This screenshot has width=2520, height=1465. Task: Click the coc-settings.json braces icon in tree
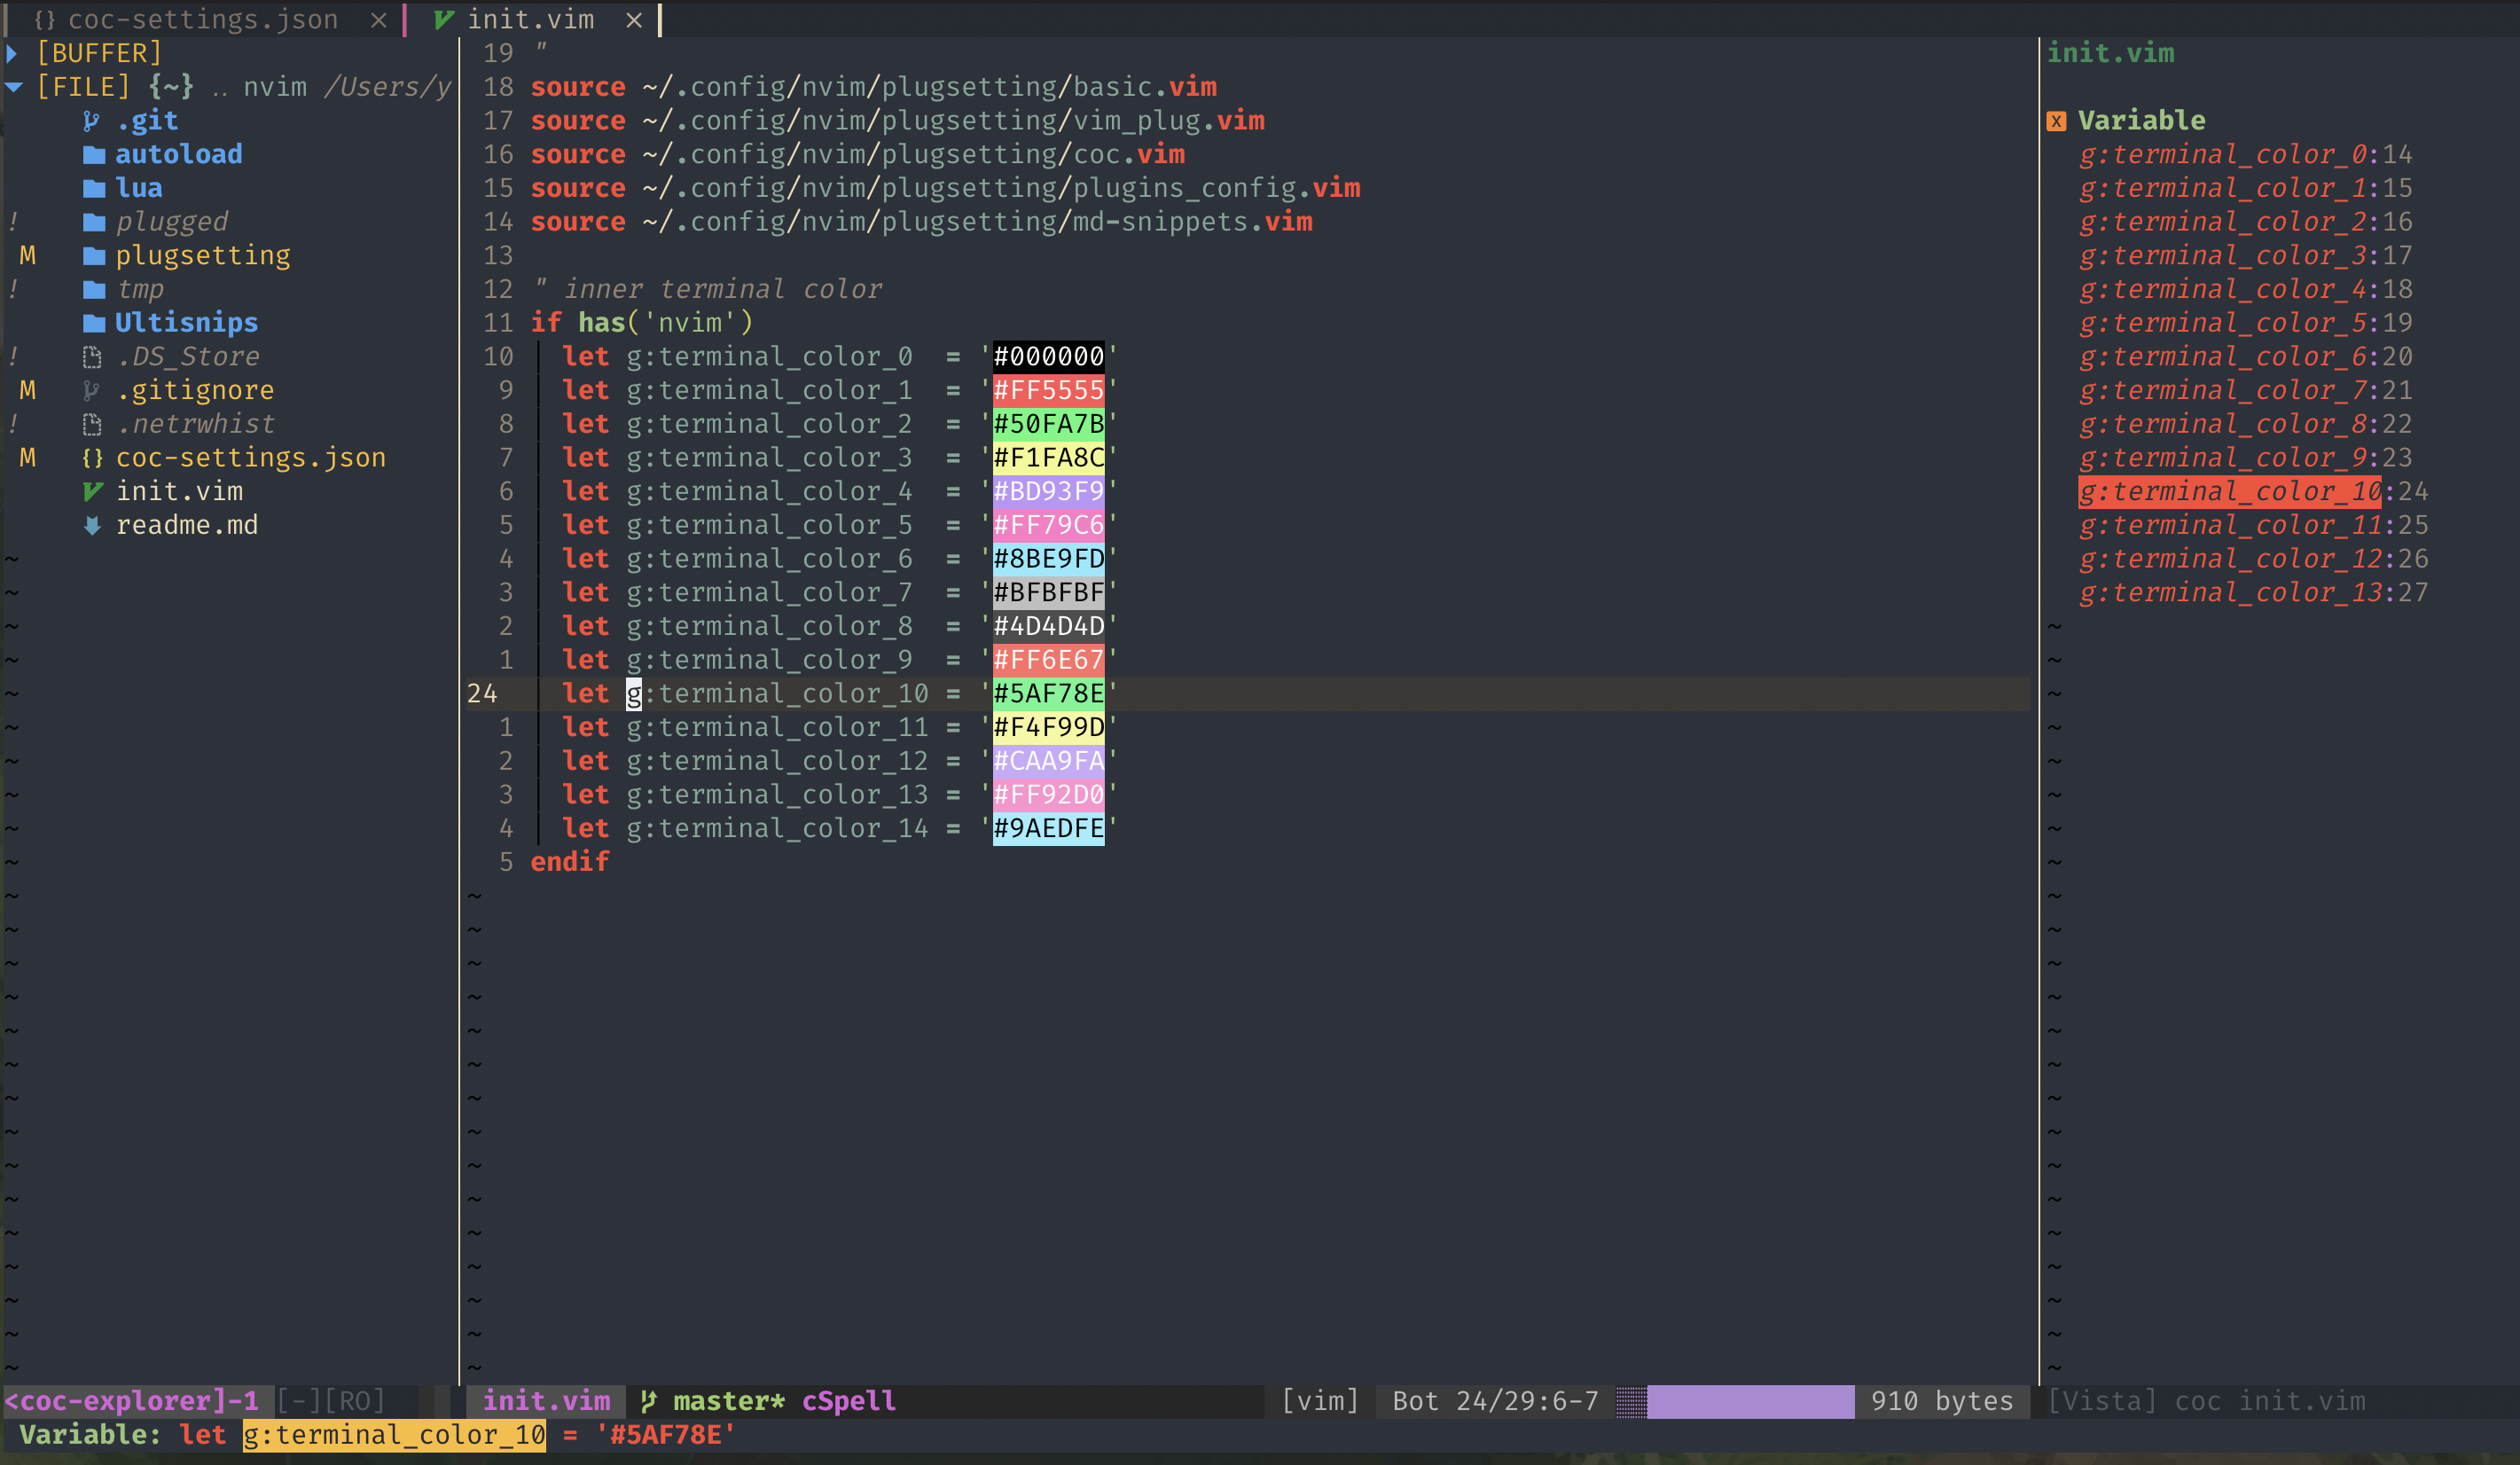tap(92, 458)
